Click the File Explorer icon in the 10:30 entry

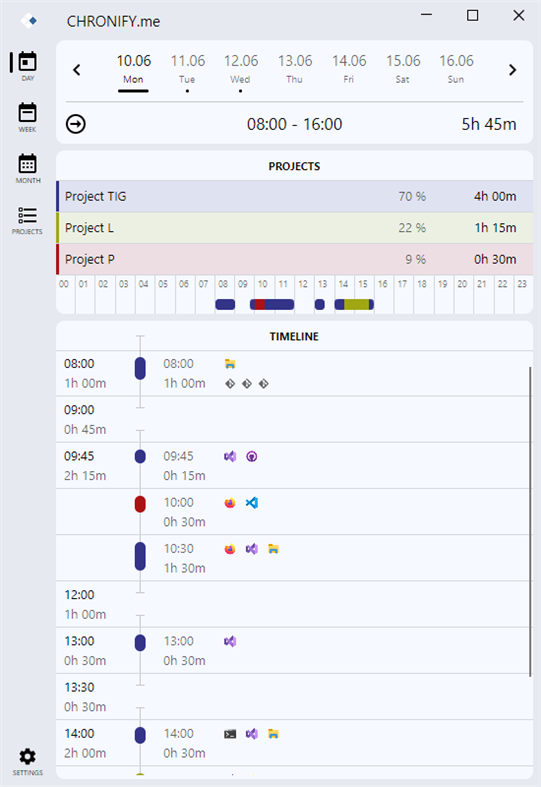tap(274, 549)
